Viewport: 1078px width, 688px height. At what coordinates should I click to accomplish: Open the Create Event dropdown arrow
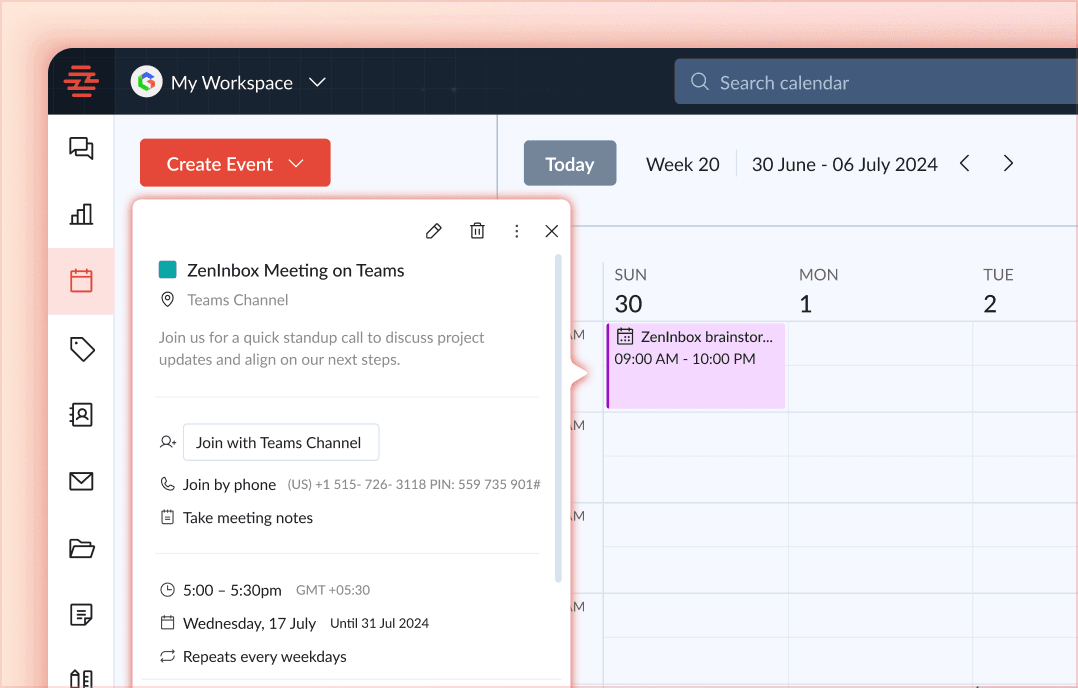(x=296, y=164)
